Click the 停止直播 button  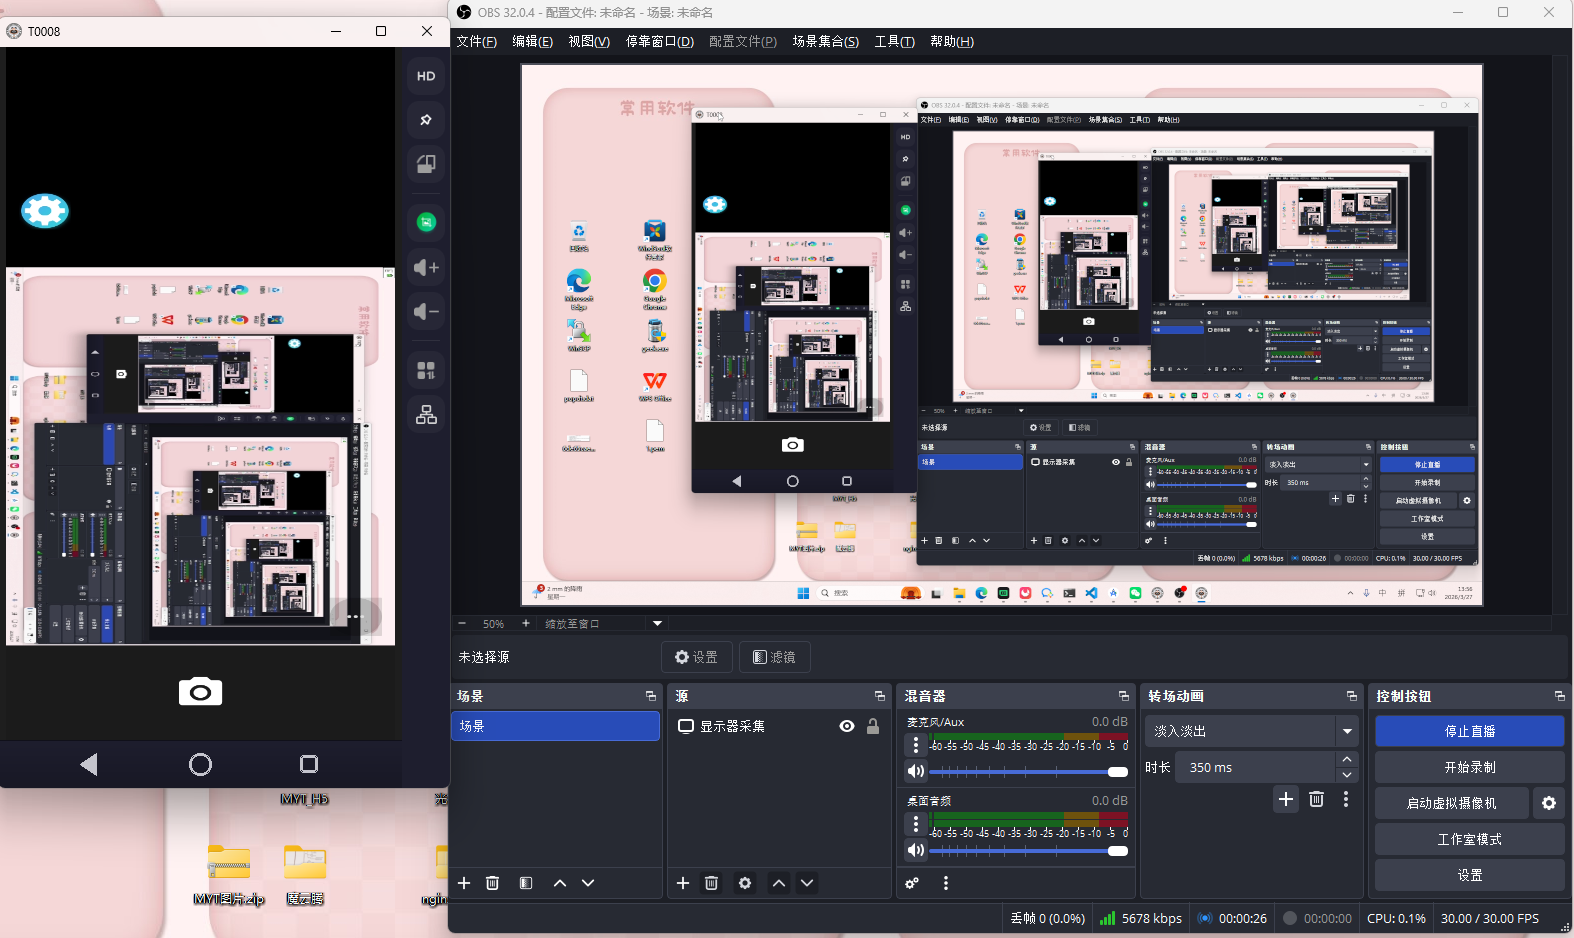pos(1469,731)
